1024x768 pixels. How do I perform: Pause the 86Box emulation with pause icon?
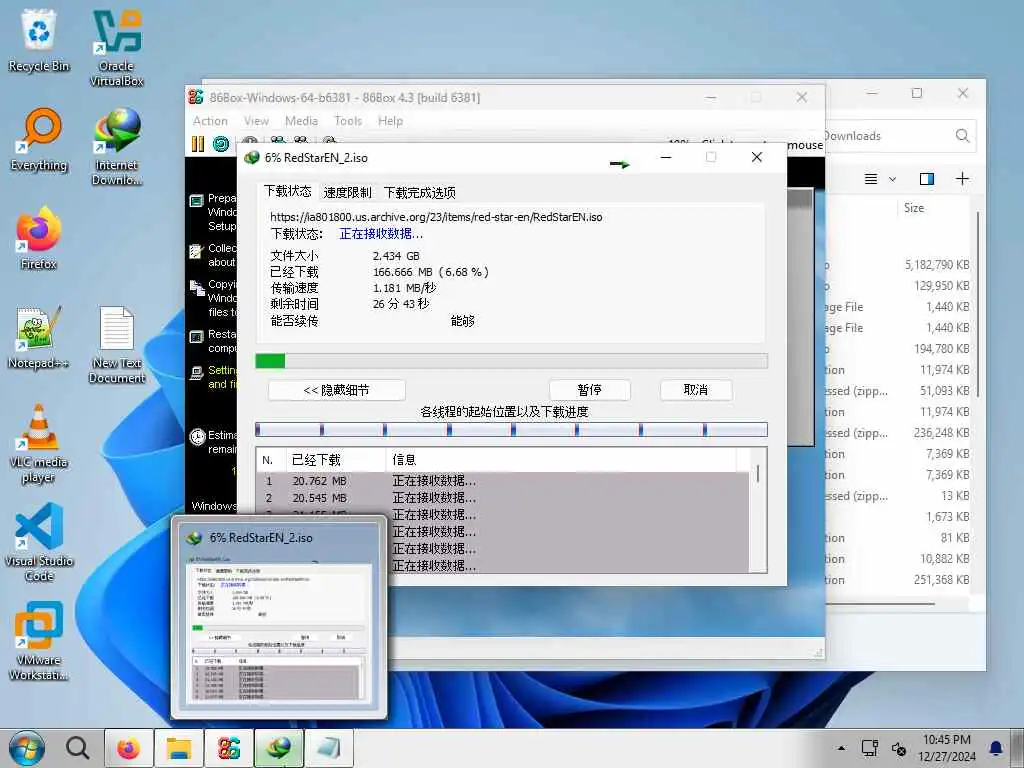[198, 144]
